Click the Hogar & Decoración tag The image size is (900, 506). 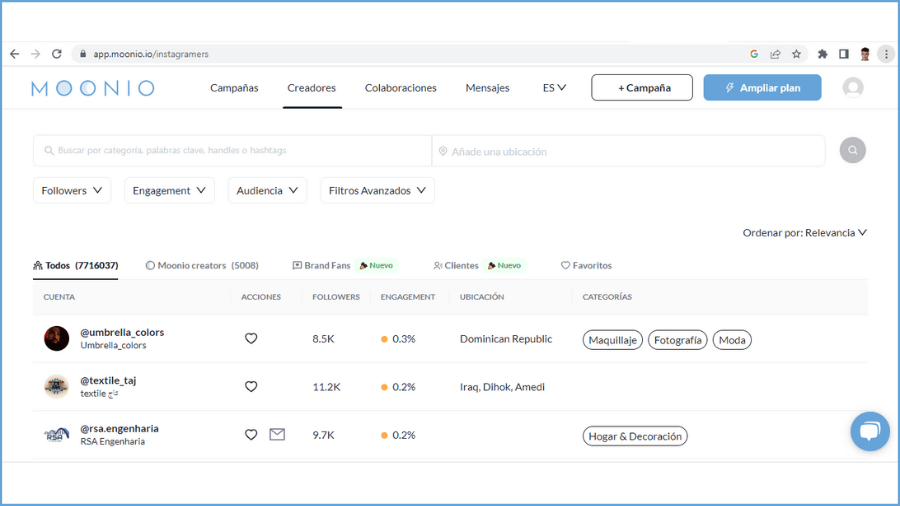tap(635, 437)
